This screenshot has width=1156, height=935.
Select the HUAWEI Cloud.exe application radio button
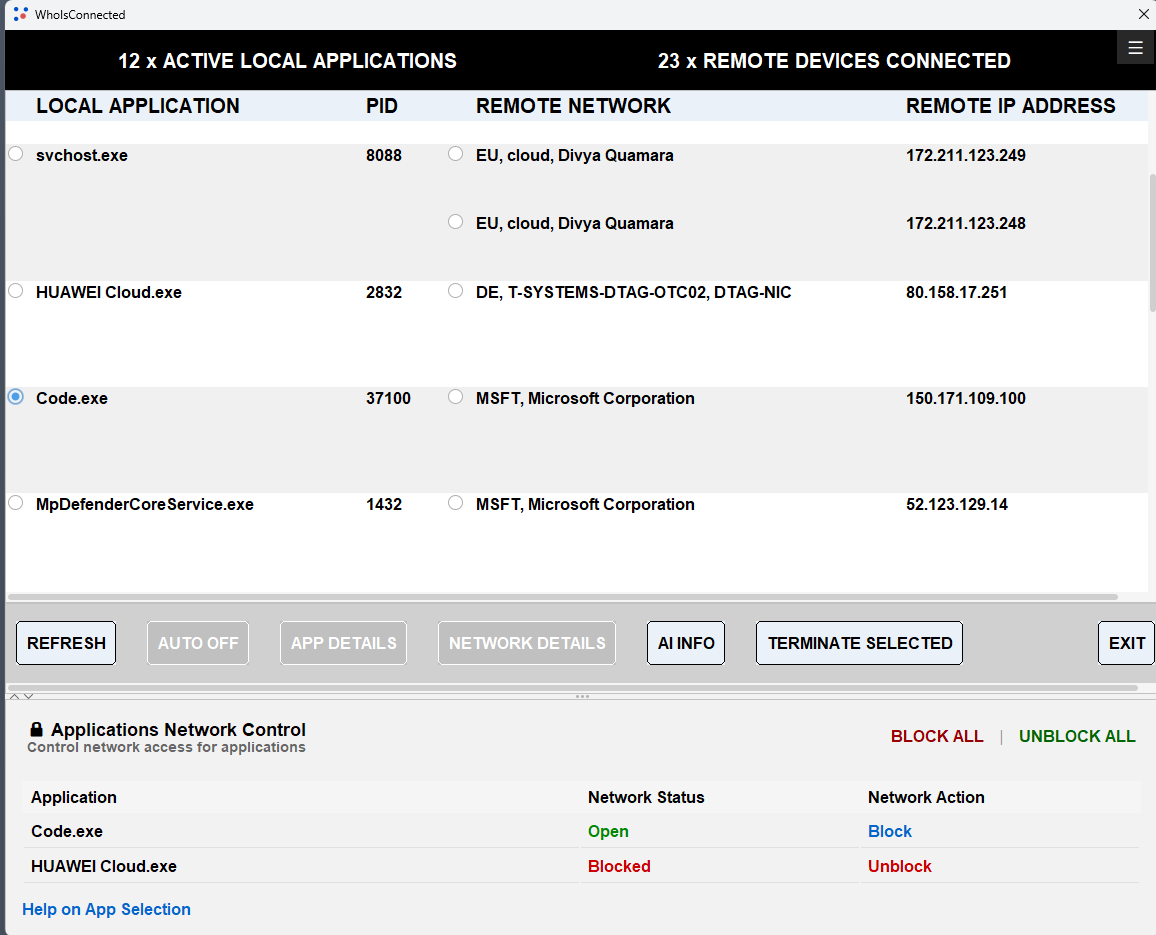(x=15, y=291)
